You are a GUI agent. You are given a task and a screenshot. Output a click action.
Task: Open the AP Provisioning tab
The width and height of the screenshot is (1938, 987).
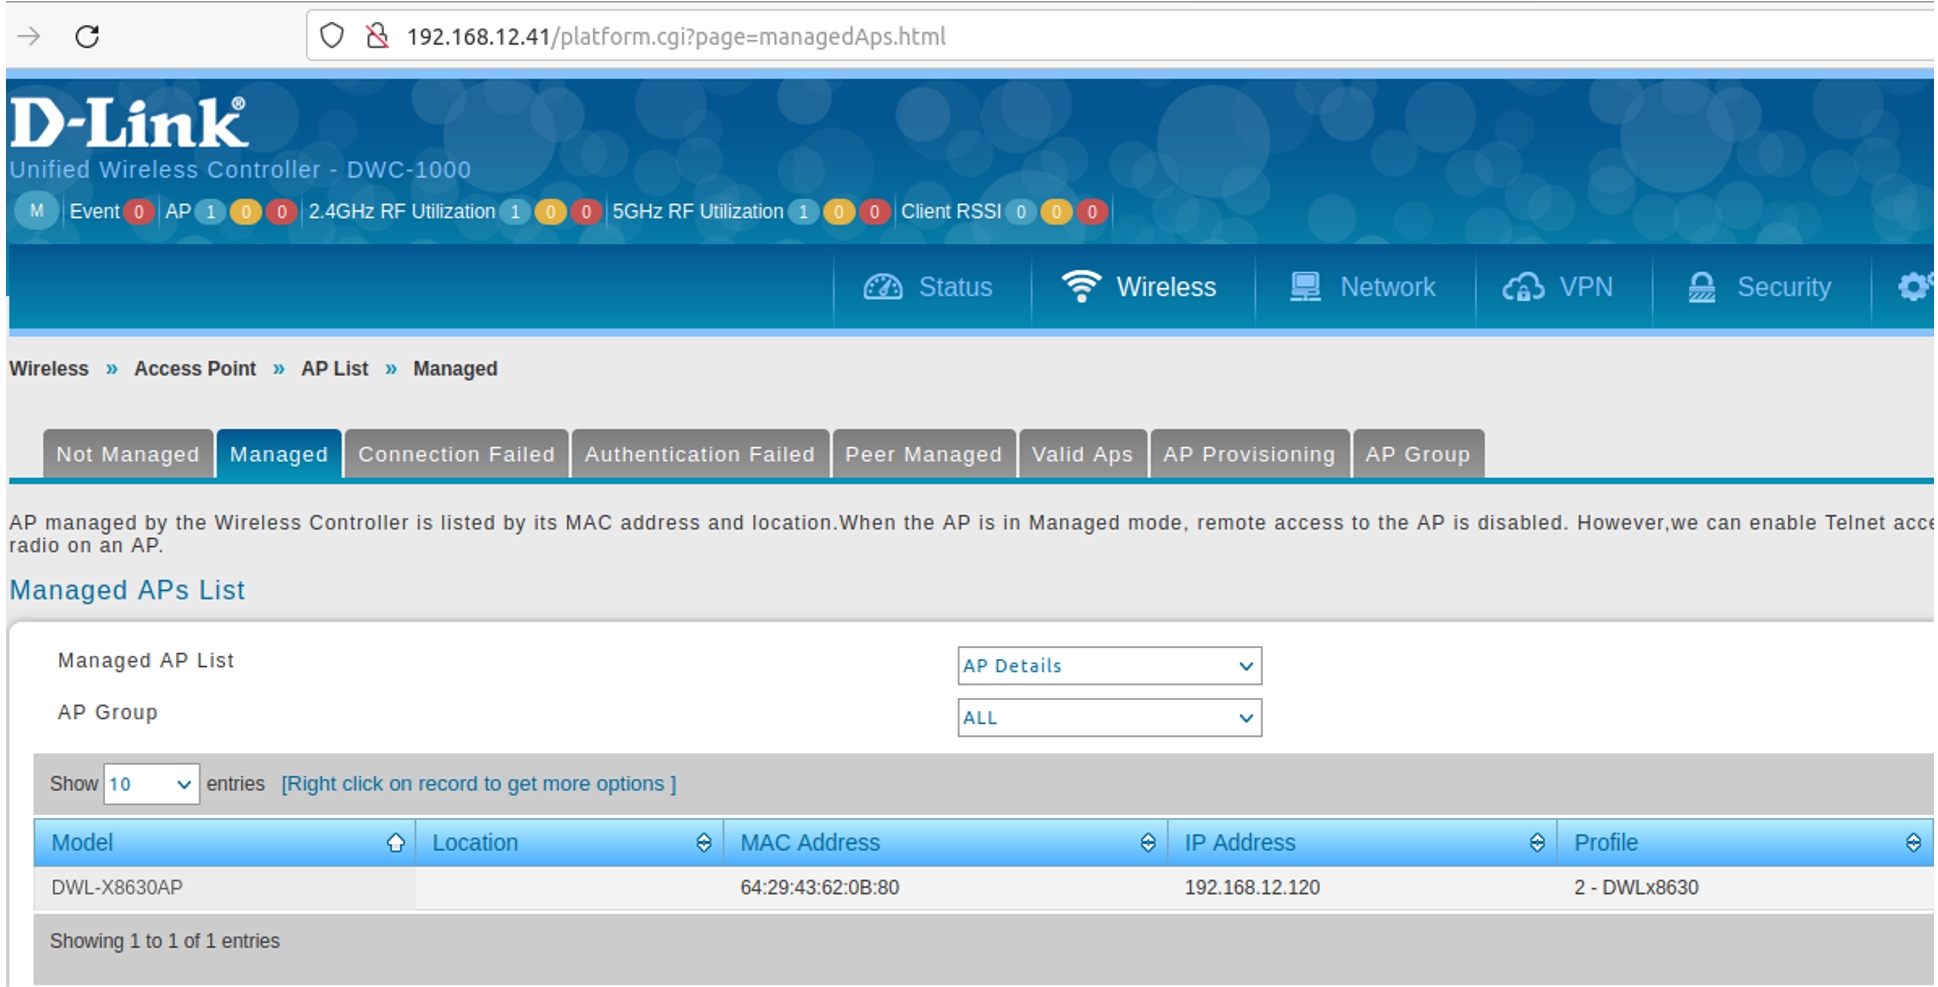click(x=1248, y=454)
